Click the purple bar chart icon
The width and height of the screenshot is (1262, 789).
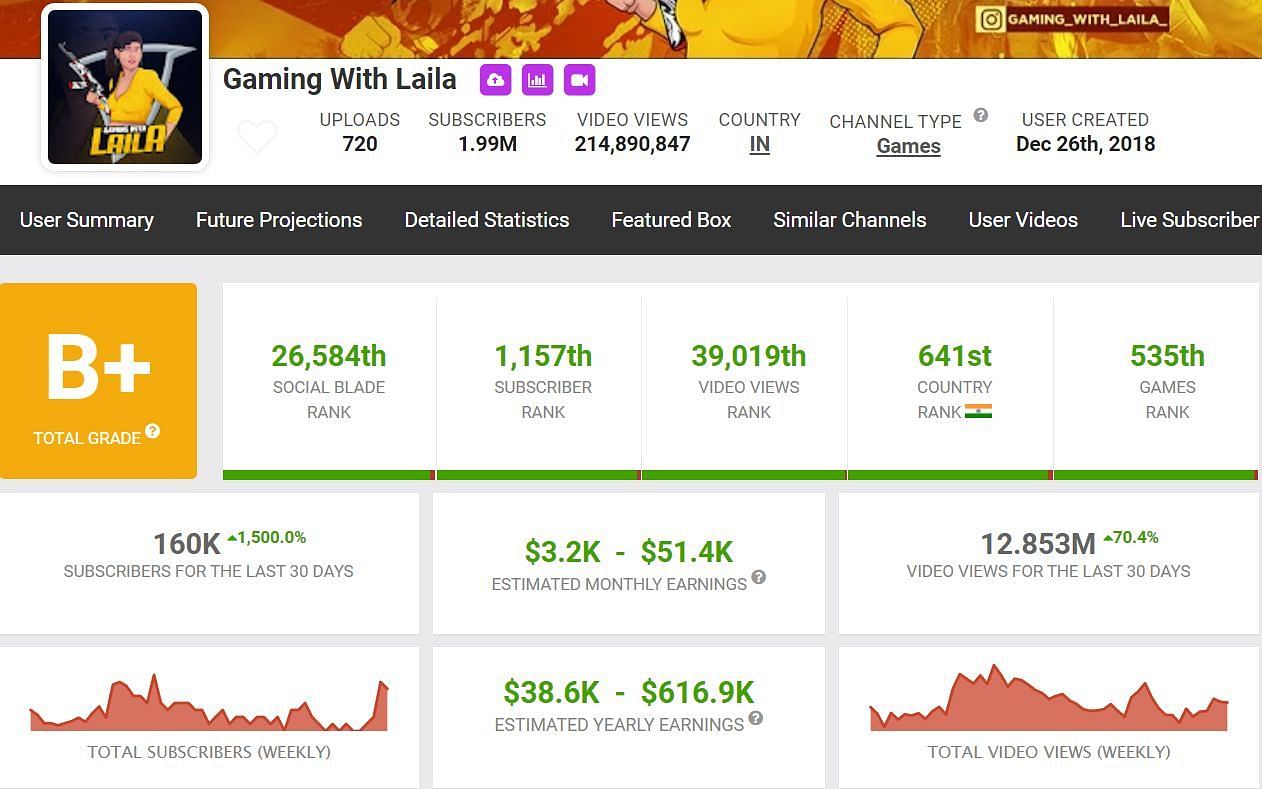point(537,80)
